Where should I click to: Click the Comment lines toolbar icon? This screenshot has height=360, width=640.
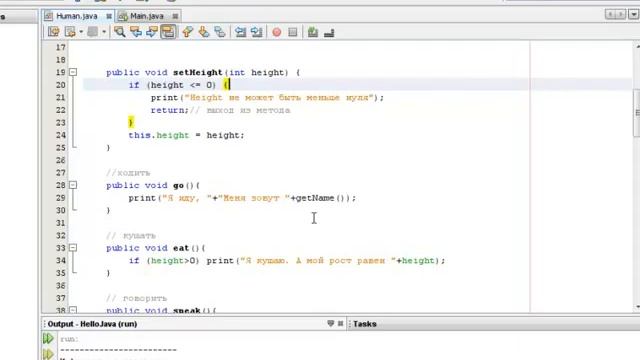point(313,32)
